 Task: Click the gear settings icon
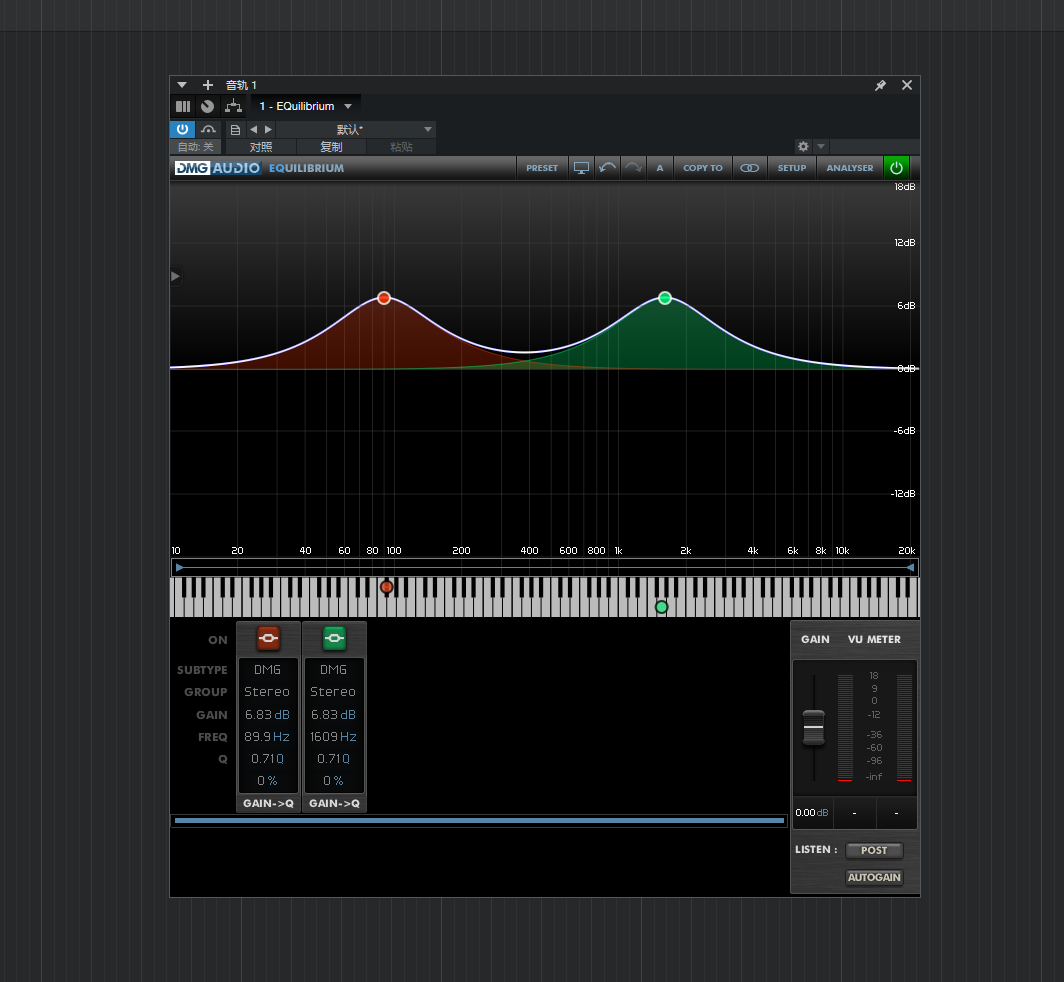click(803, 146)
